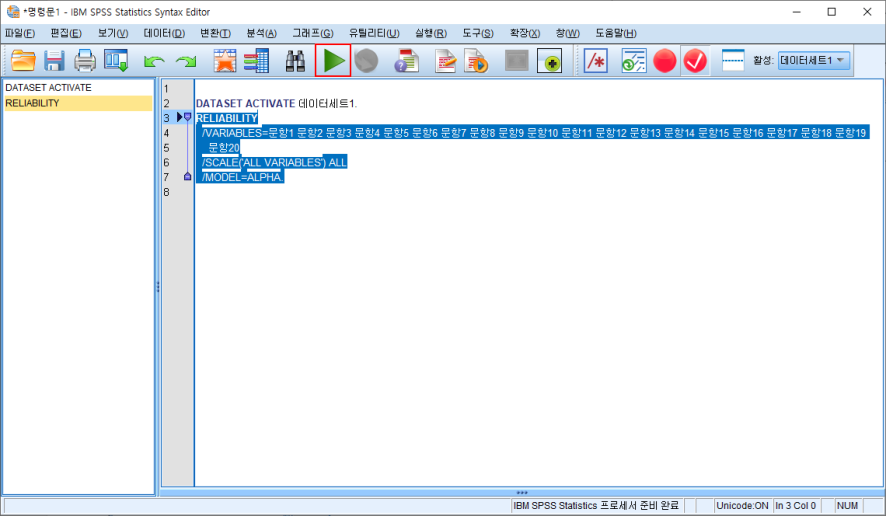This screenshot has height=516, width=886.
Task: Click the /VARIABLES= subcommand on line 4
Action: (234, 133)
